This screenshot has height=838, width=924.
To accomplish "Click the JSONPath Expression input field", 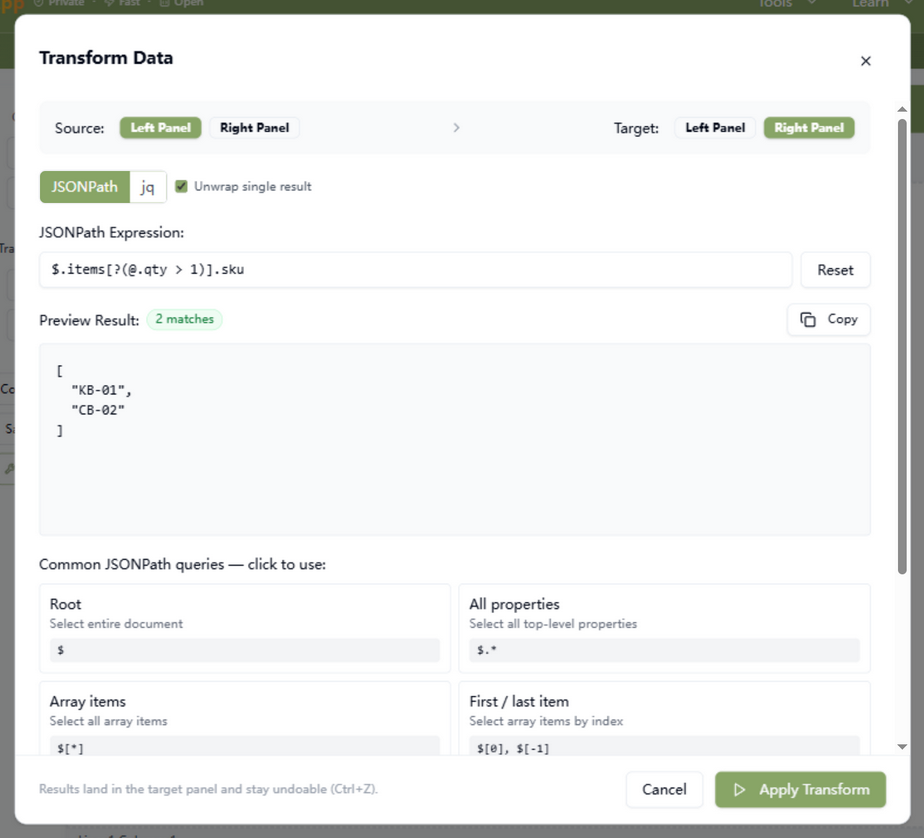I will (x=415, y=270).
